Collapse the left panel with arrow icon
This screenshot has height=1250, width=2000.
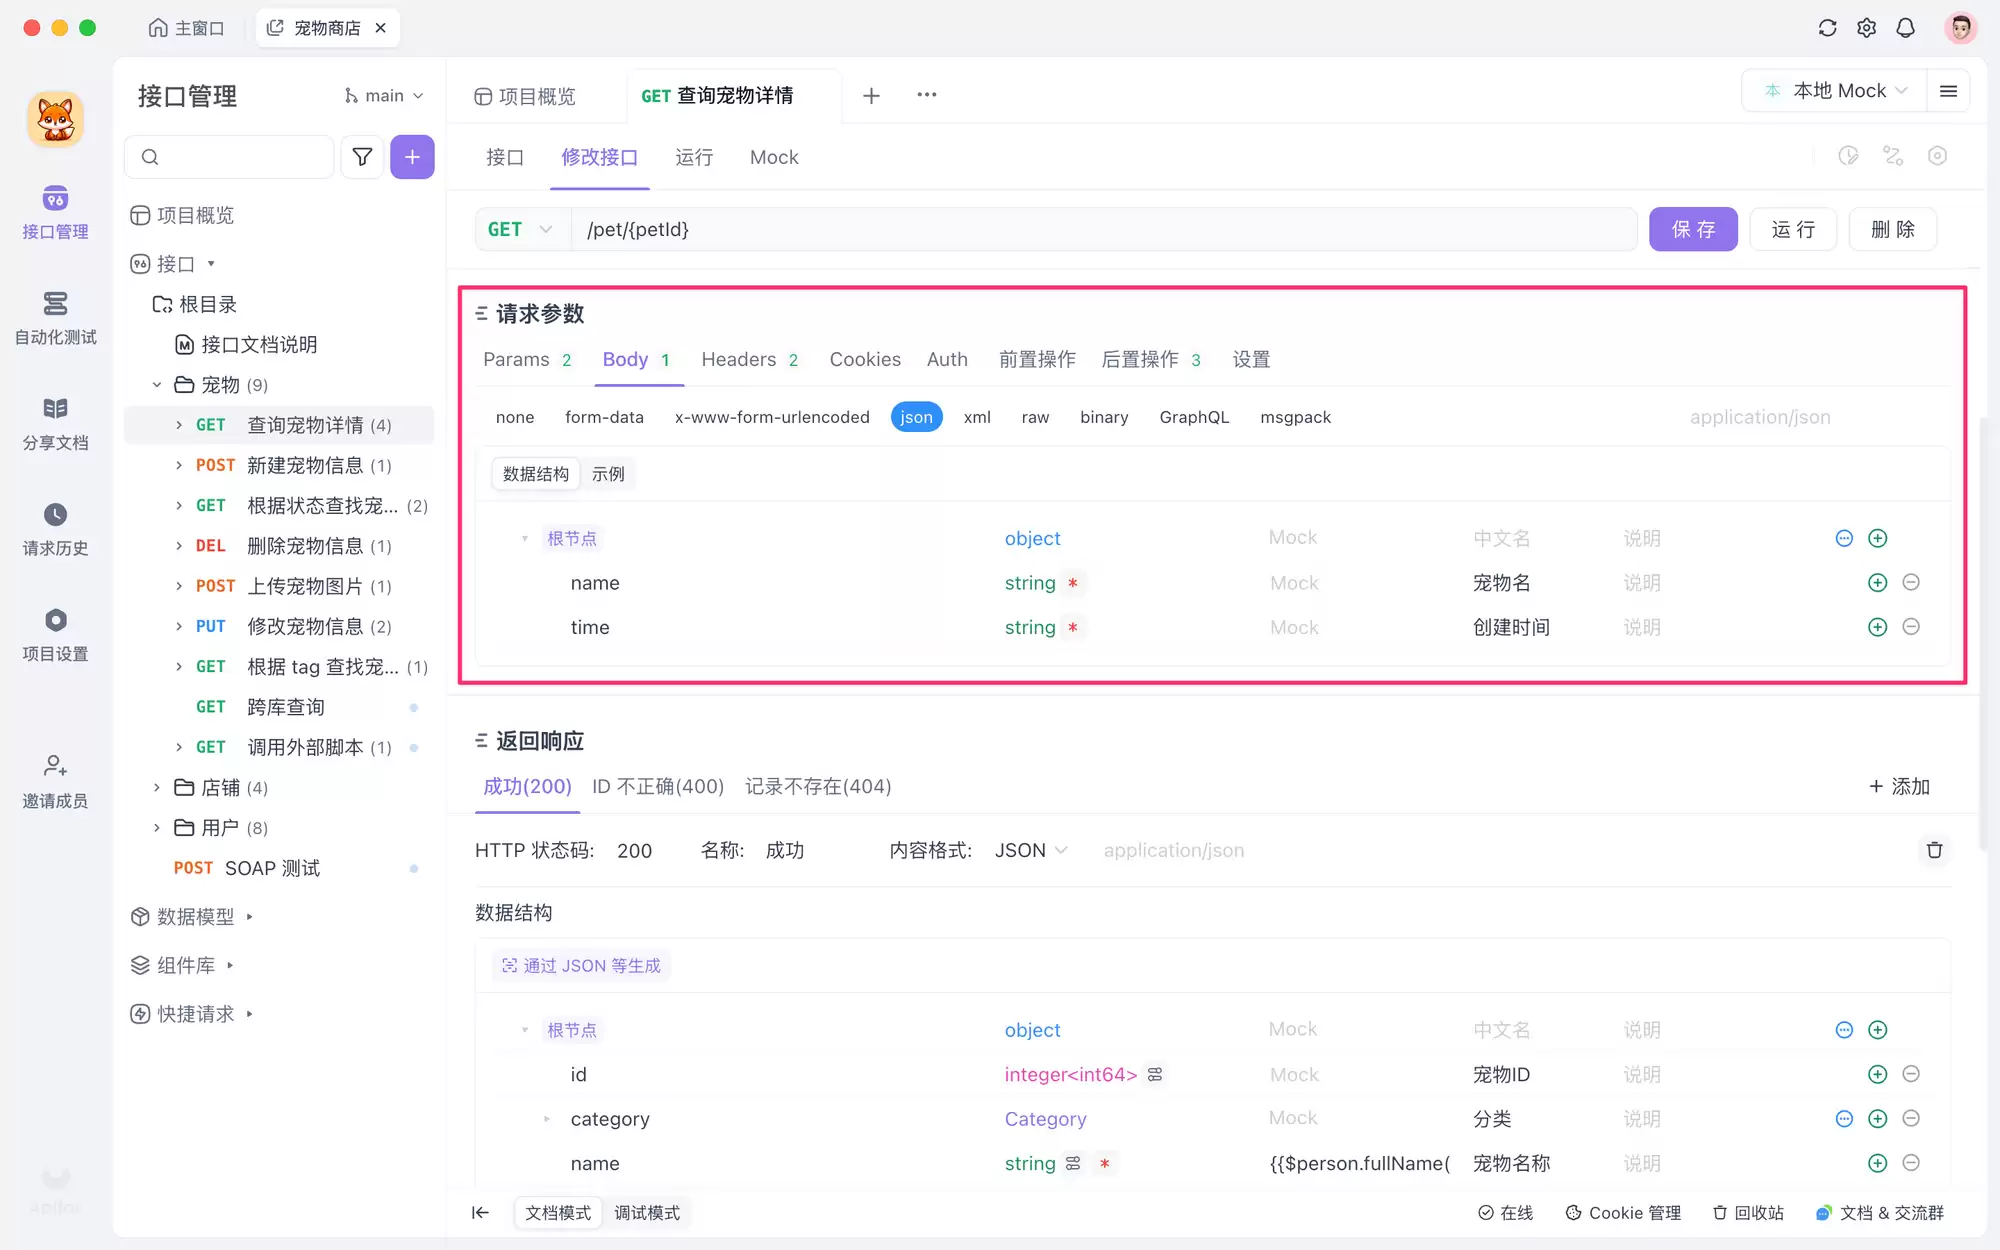click(480, 1213)
